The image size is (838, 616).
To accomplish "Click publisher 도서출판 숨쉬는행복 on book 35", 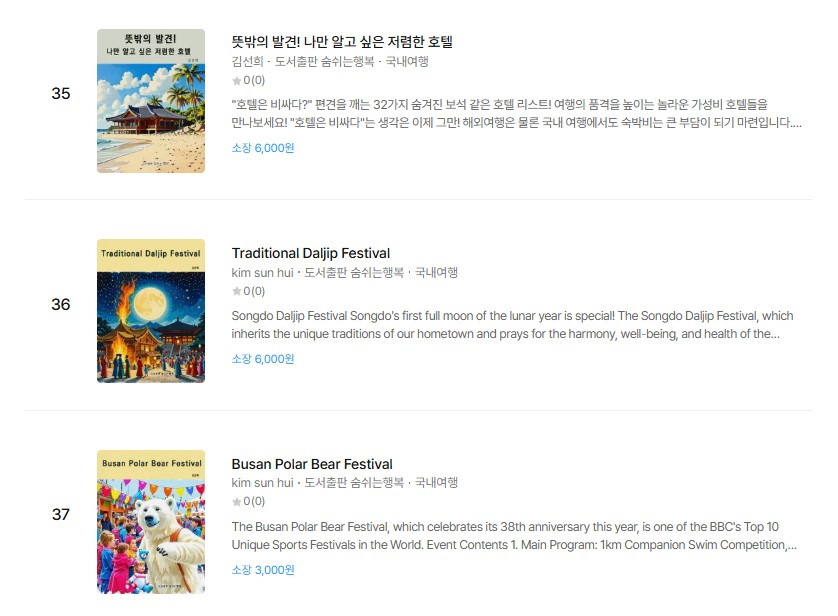I will [x=324, y=61].
